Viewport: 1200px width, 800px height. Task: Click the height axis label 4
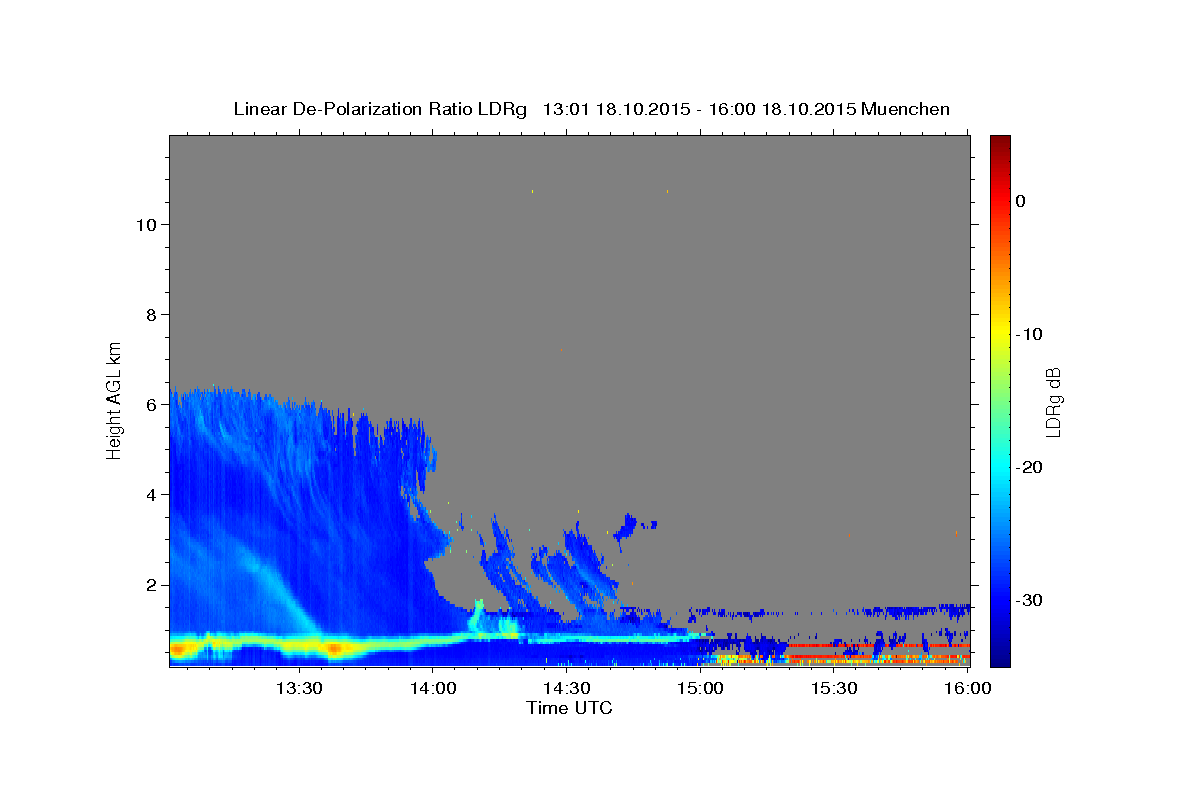click(150, 495)
